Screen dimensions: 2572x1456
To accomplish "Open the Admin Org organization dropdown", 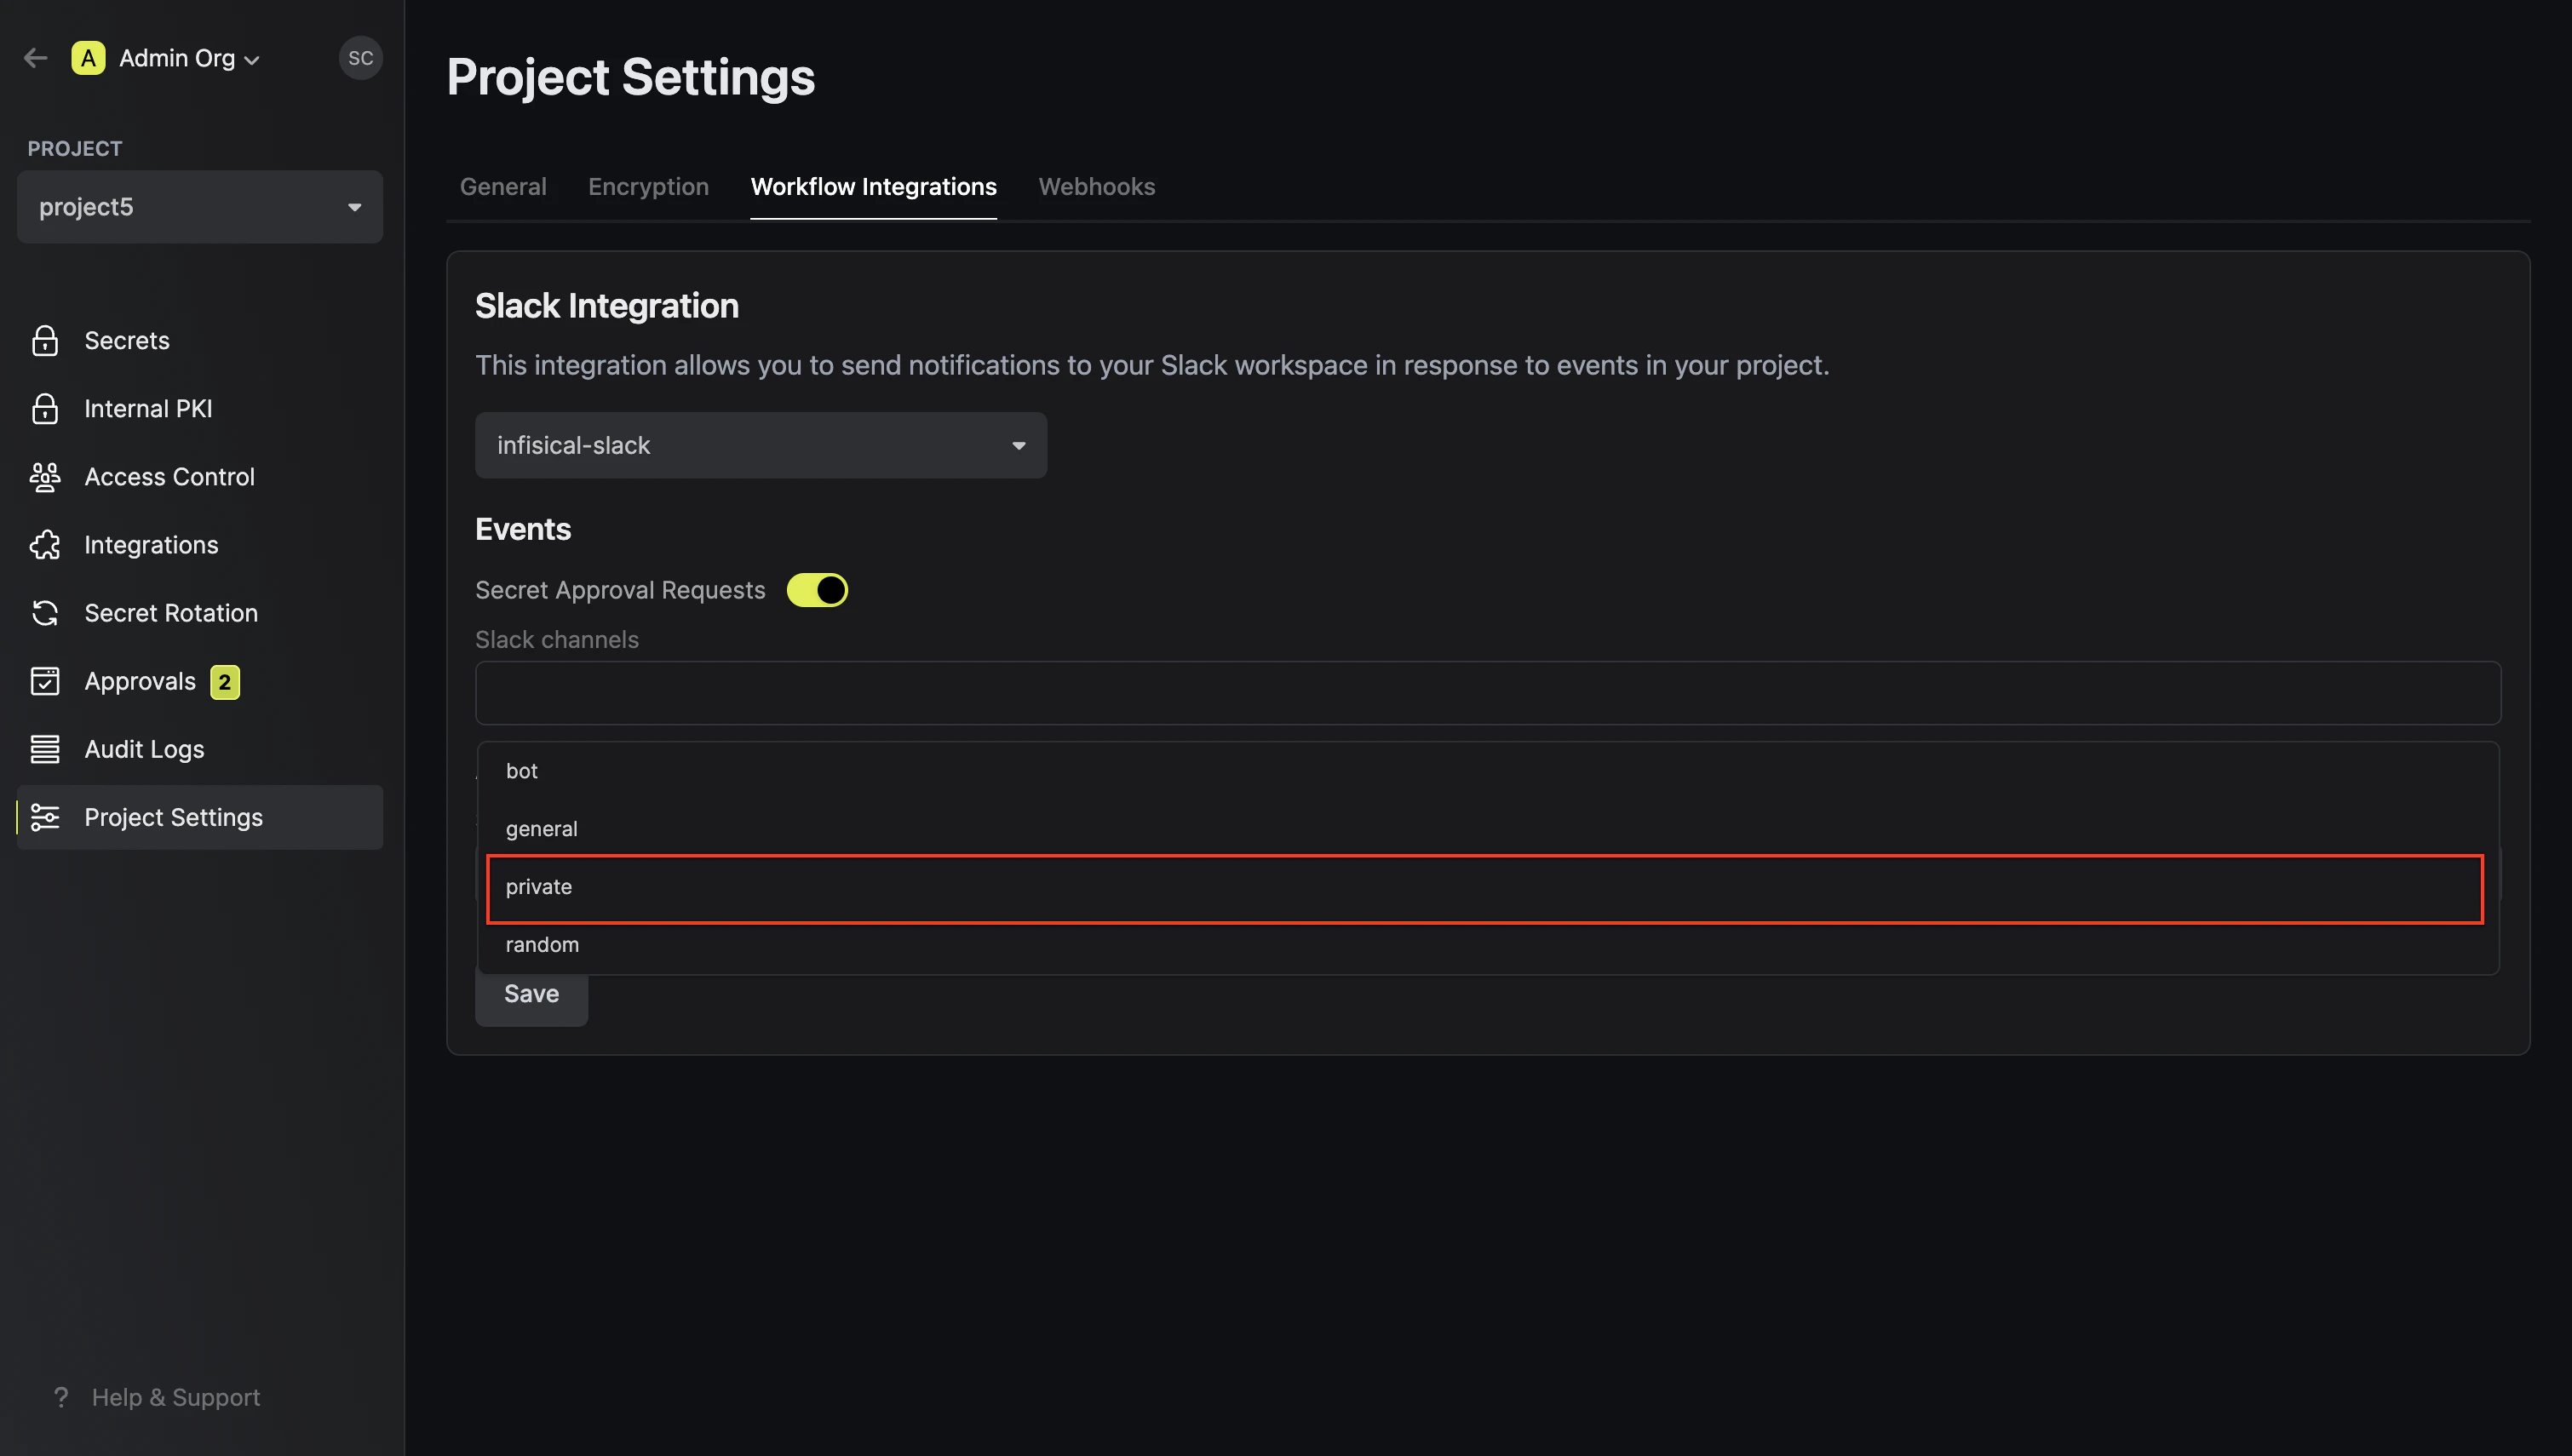I will 189,58.
